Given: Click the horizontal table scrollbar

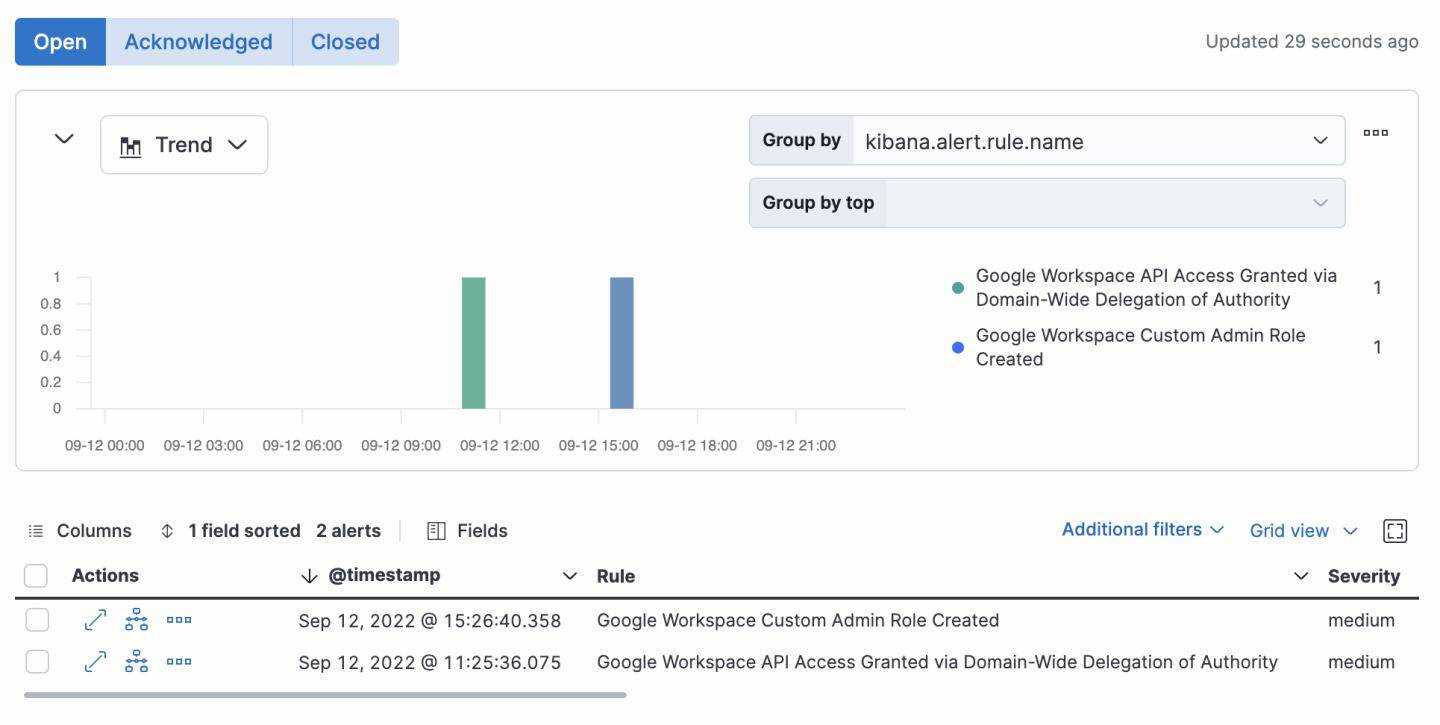Looking at the screenshot, I should 325,694.
